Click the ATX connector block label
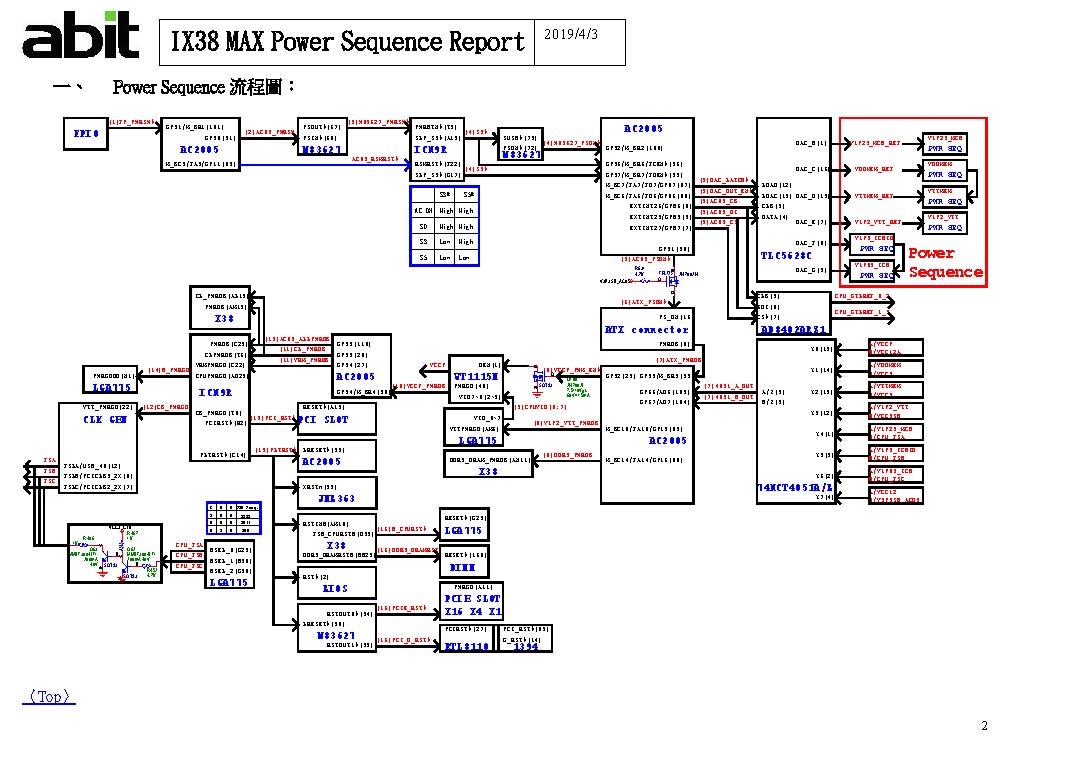Screen dimensions: 1065x761 [x=647, y=330]
